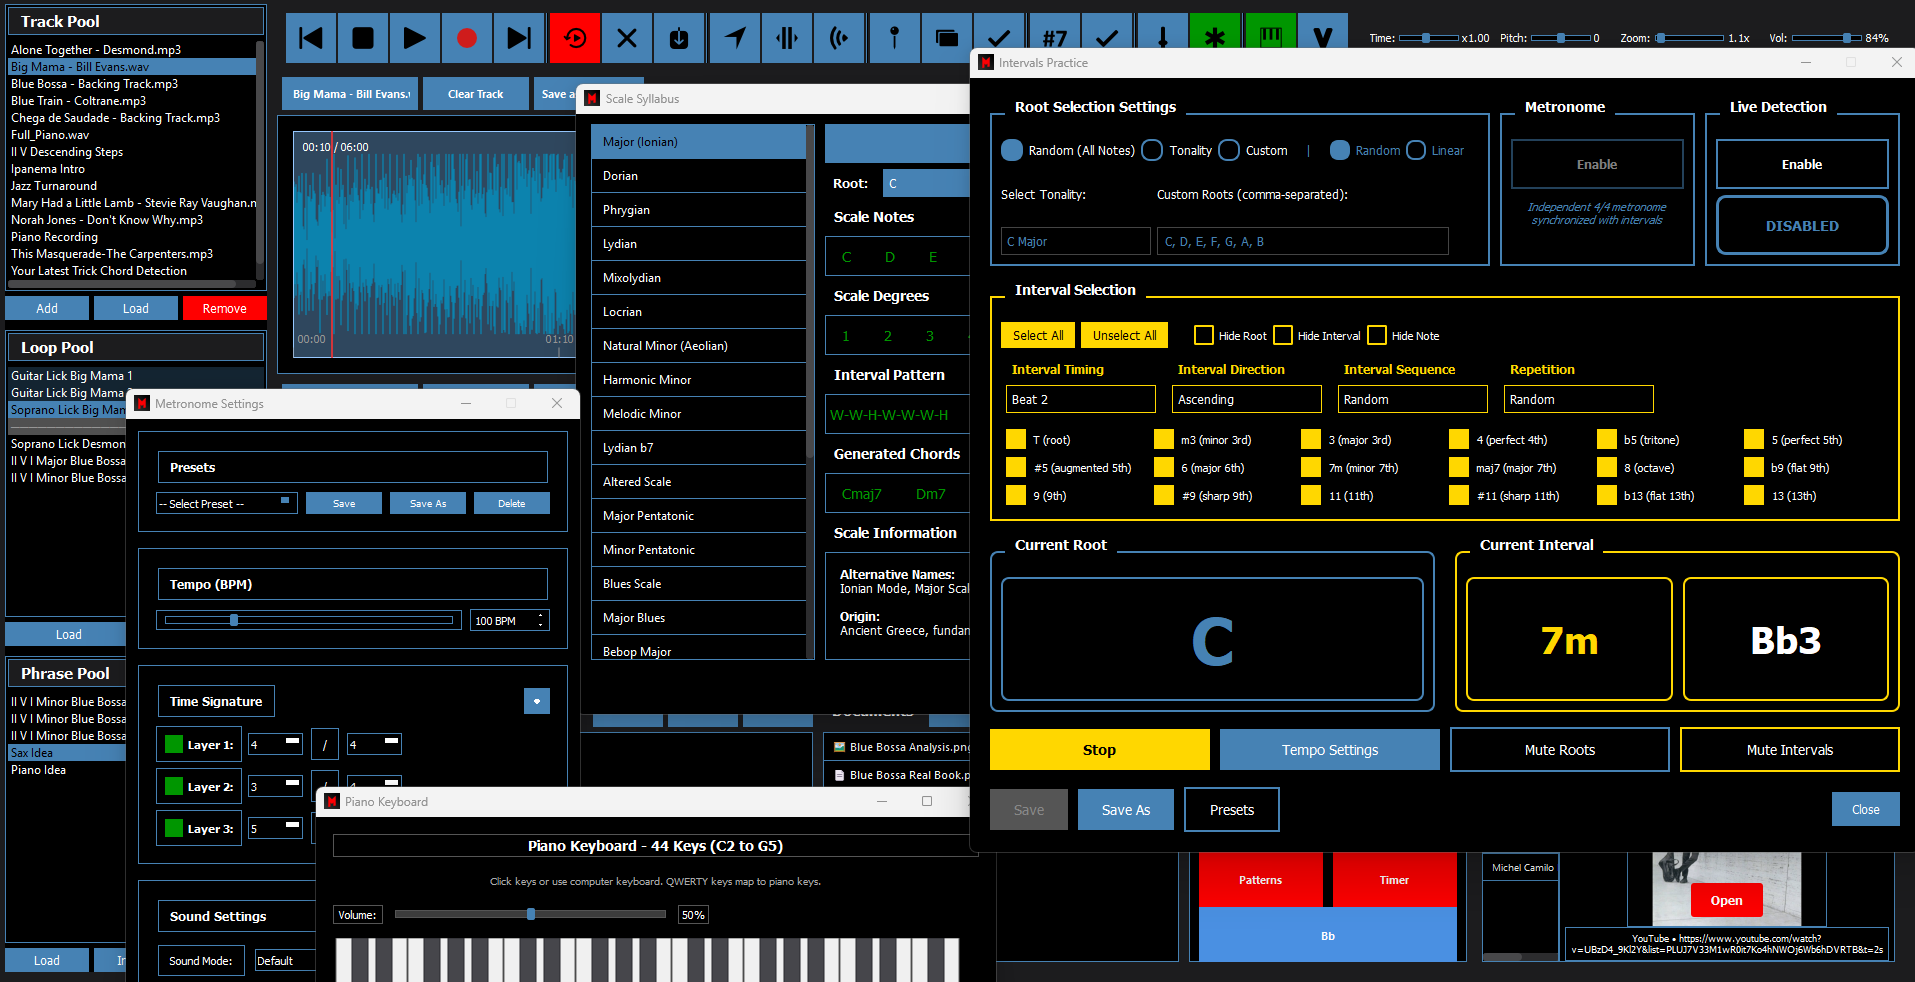Select the skip-to-start transport icon
The height and width of the screenshot is (982, 1915).
tap(310, 37)
